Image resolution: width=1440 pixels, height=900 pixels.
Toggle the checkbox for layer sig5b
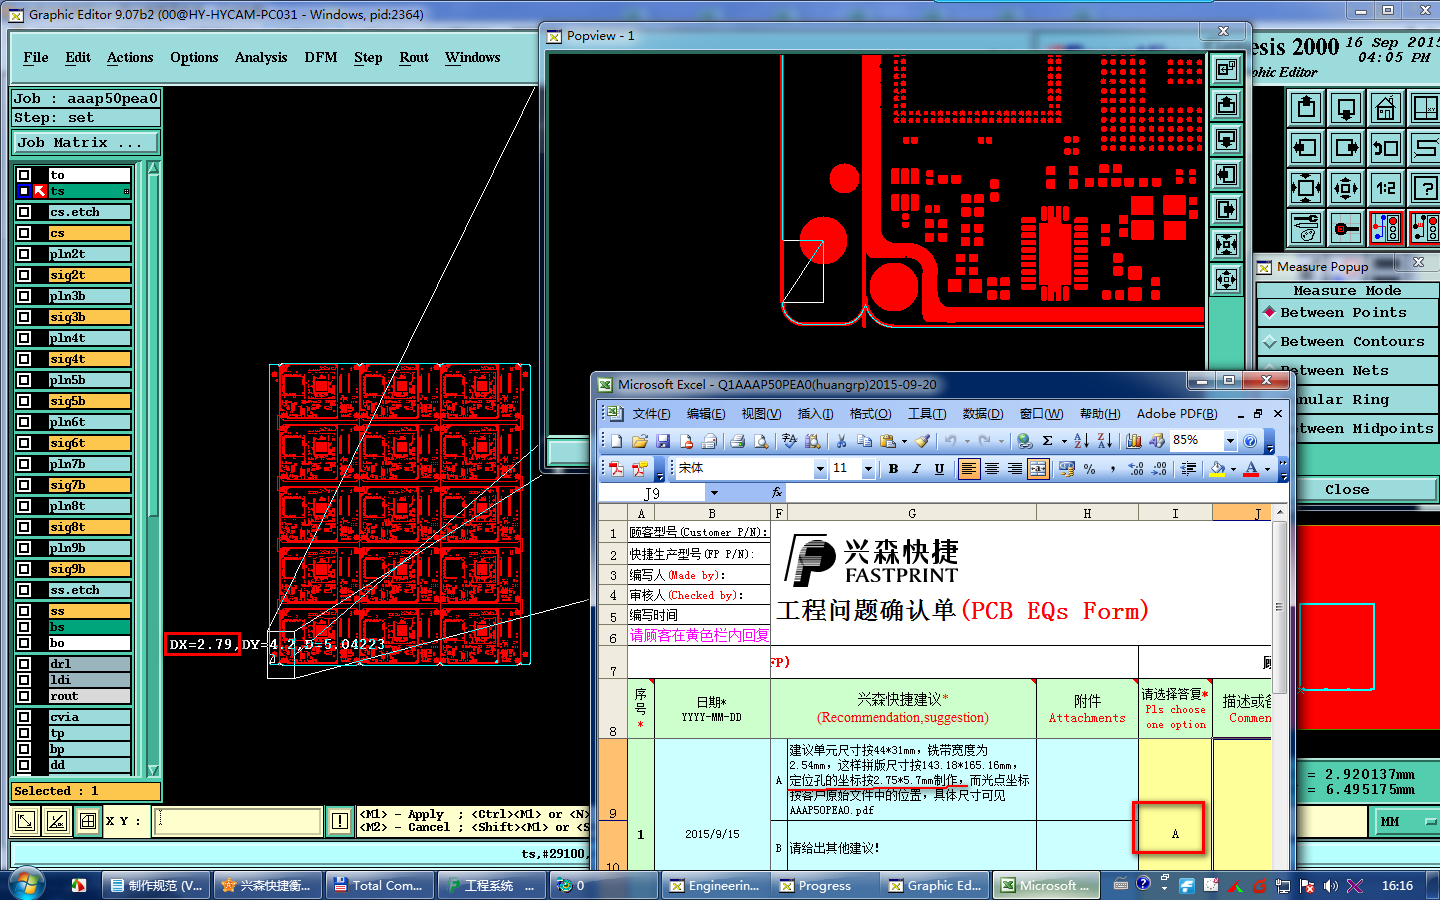coord(24,401)
